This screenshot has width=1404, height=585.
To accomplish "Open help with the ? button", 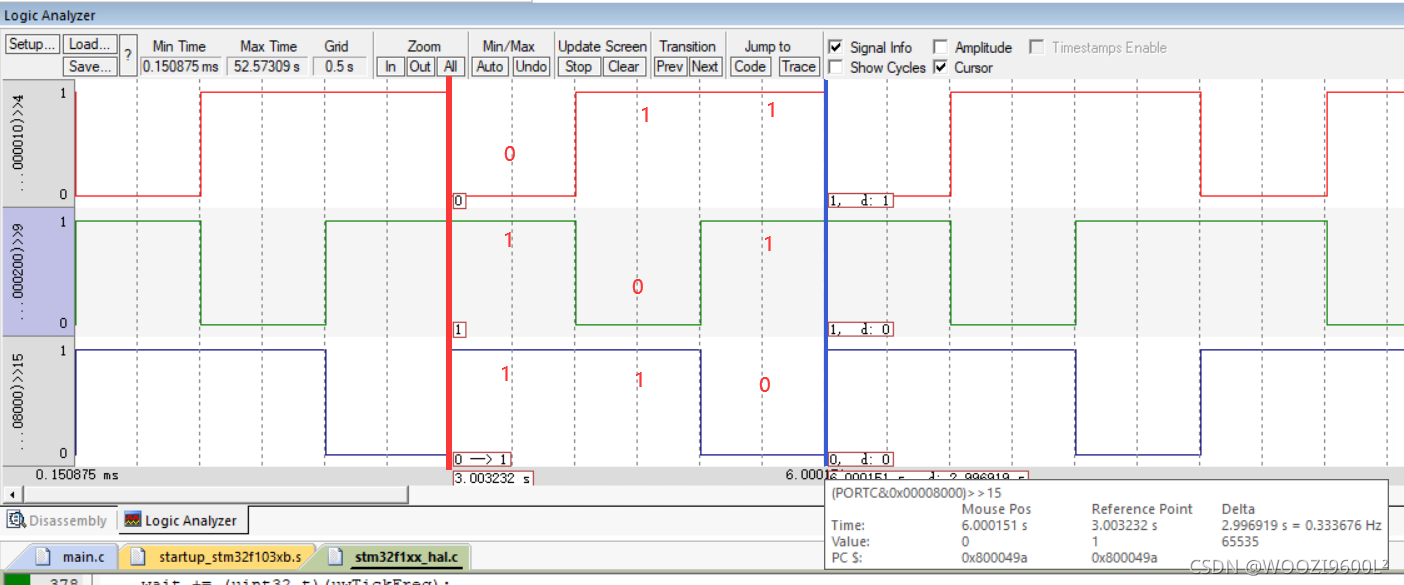I will pyautogui.click(x=127, y=56).
